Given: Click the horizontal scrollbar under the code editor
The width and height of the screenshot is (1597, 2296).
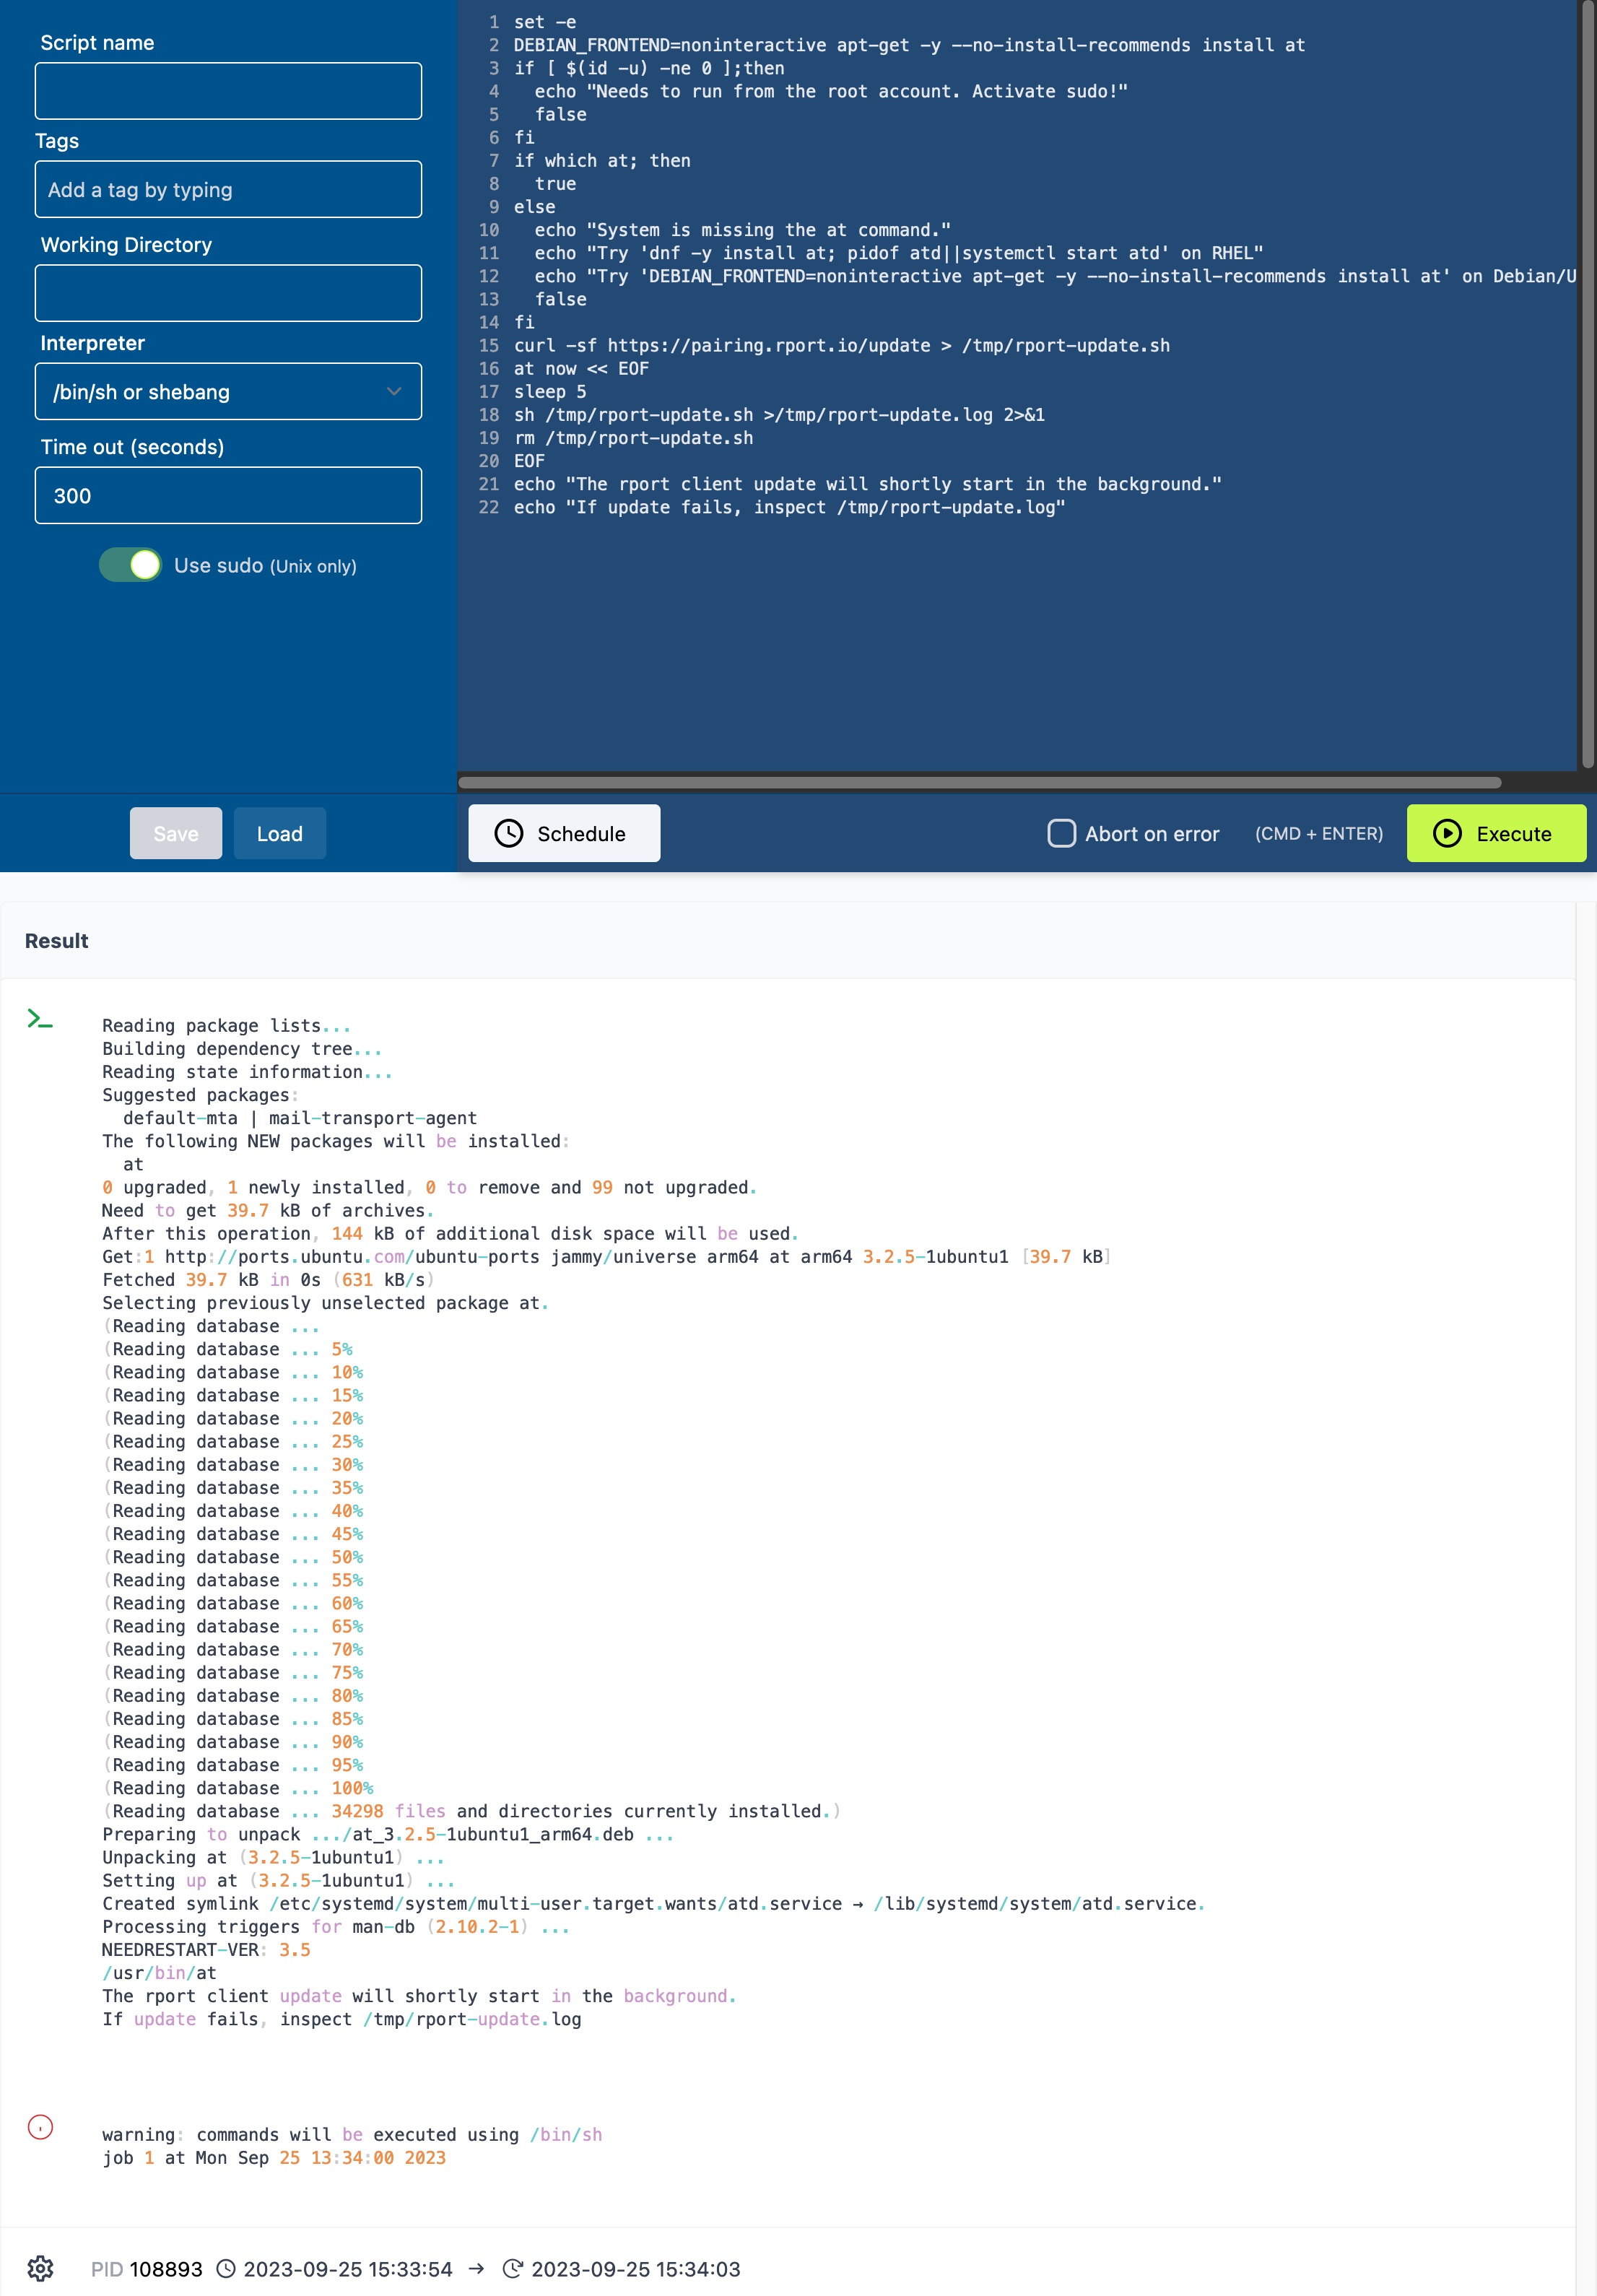Looking at the screenshot, I should 980,783.
